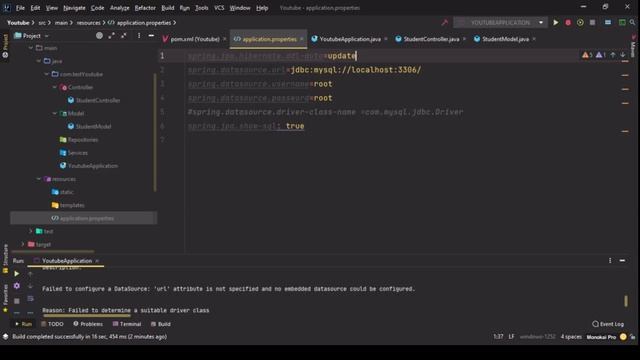Select StudentController in project tree
The width and height of the screenshot is (640, 360).
(x=98, y=100)
